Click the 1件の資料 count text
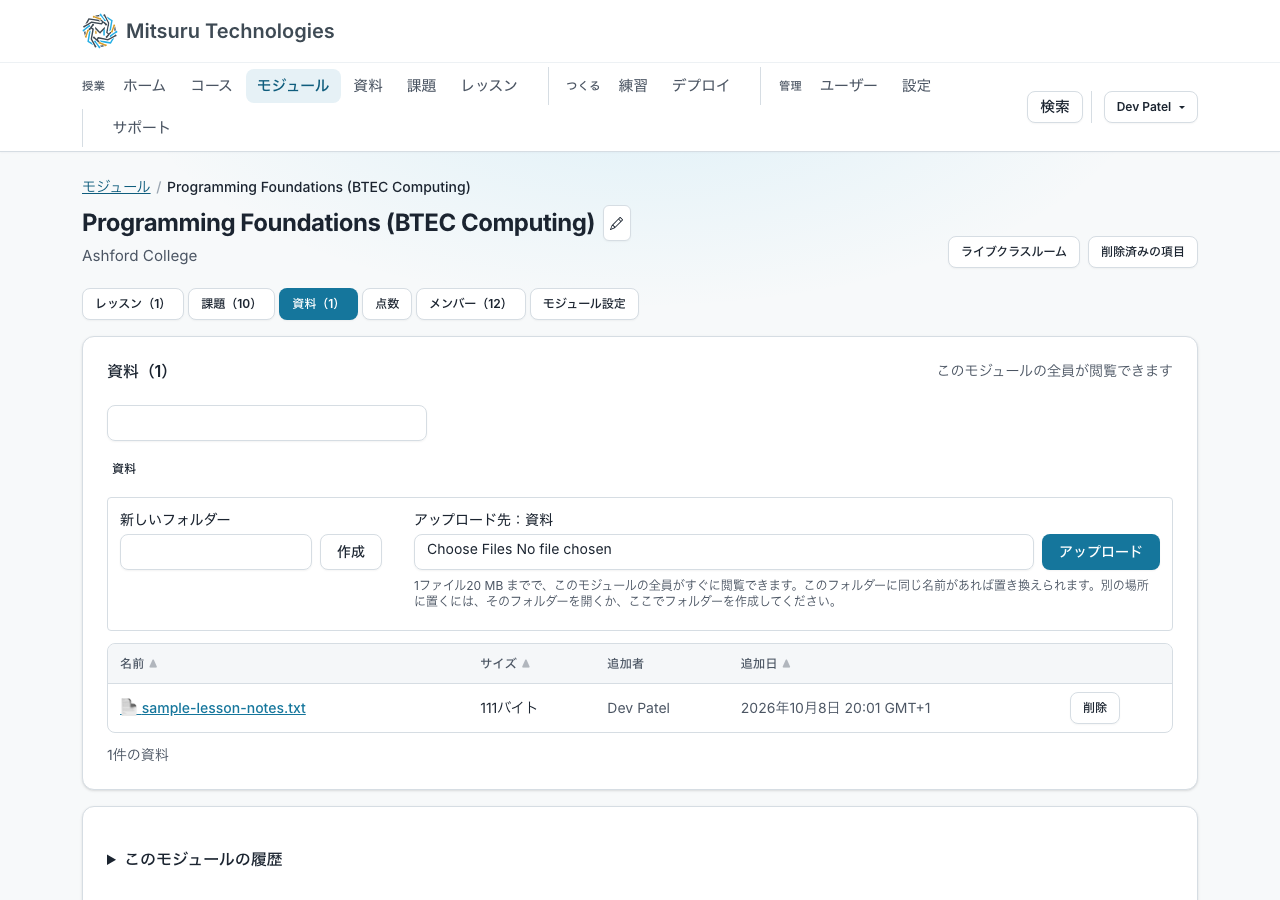Viewport: 1280px width, 900px height. (x=138, y=755)
